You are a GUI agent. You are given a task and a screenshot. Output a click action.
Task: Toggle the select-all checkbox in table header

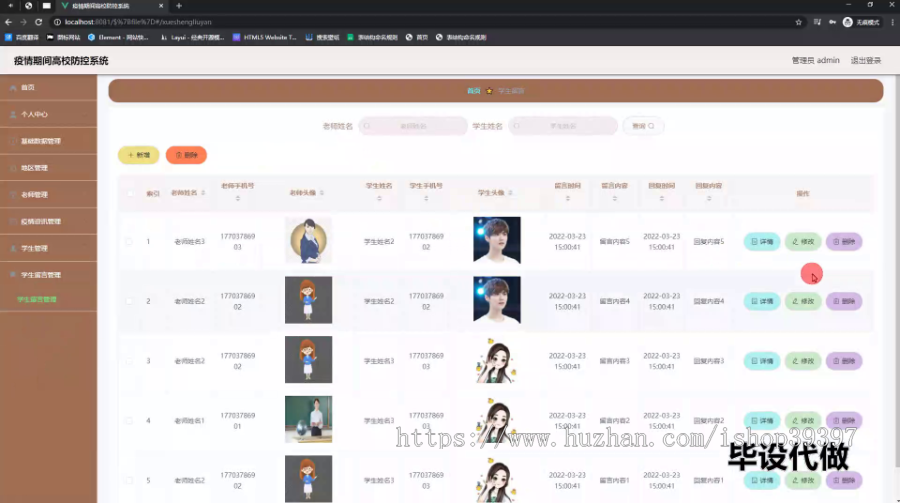pyautogui.click(x=130, y=194)
